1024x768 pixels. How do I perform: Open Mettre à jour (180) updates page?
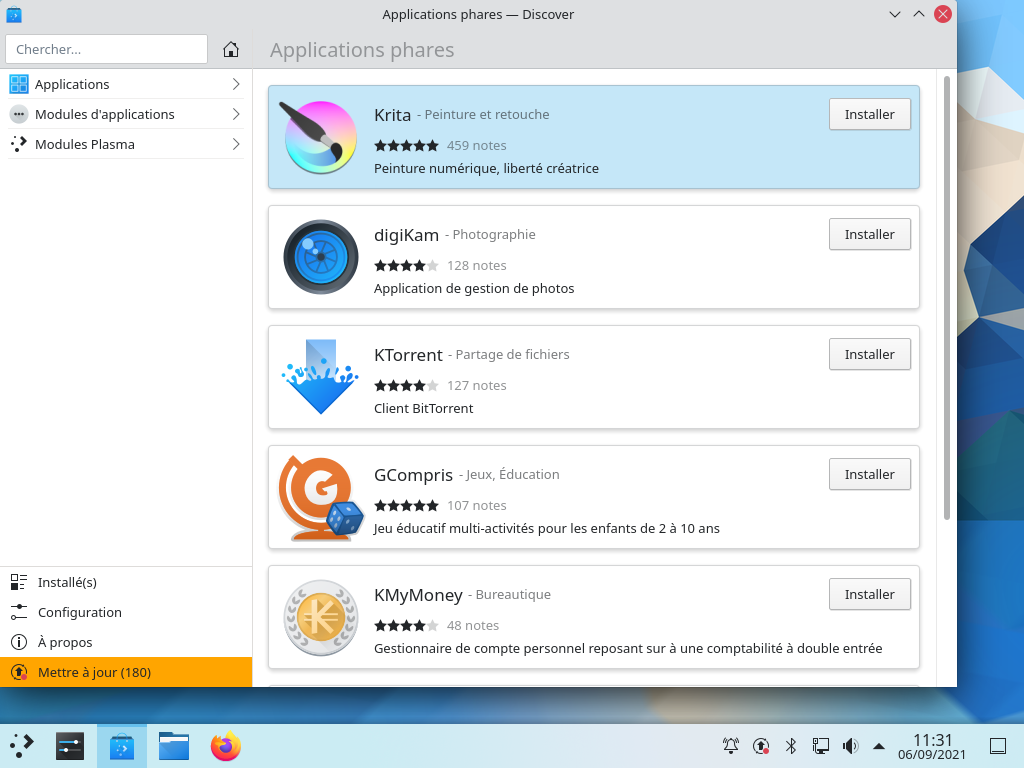pos(126,672)
